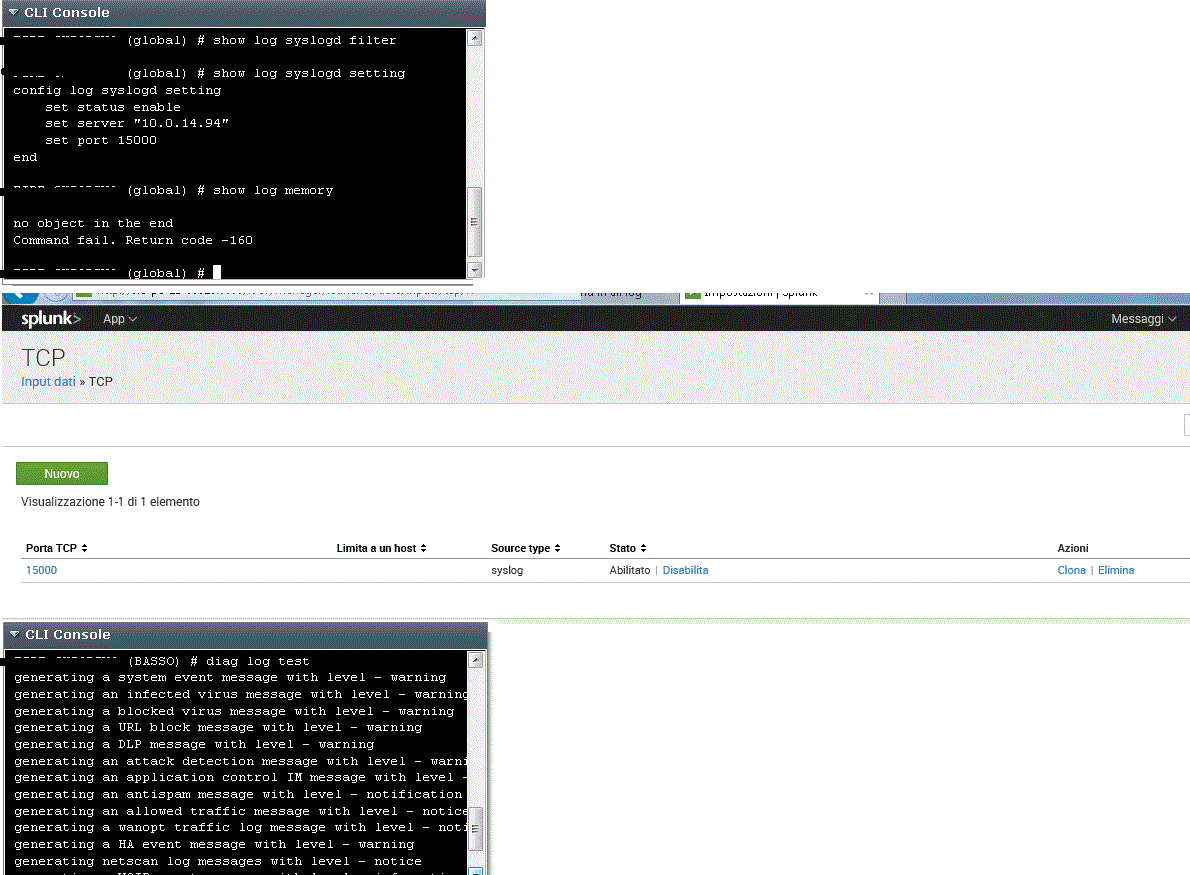Click scrollbar thumb in top CLI Console

pyautogui.click(x=474, y=222)
